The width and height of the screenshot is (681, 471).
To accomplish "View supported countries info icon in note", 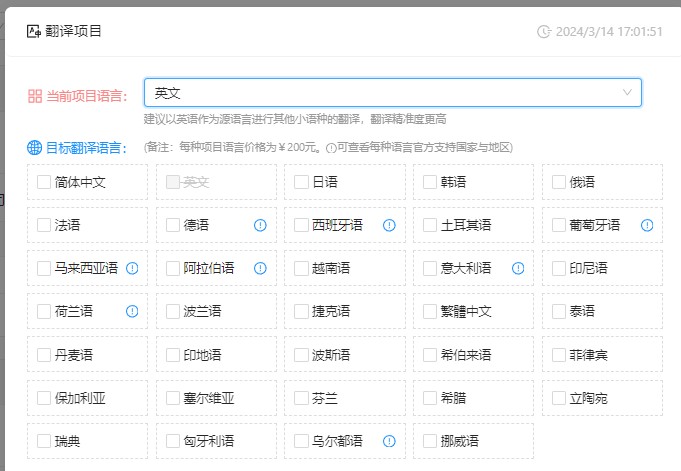I will (x=331, y=148).
